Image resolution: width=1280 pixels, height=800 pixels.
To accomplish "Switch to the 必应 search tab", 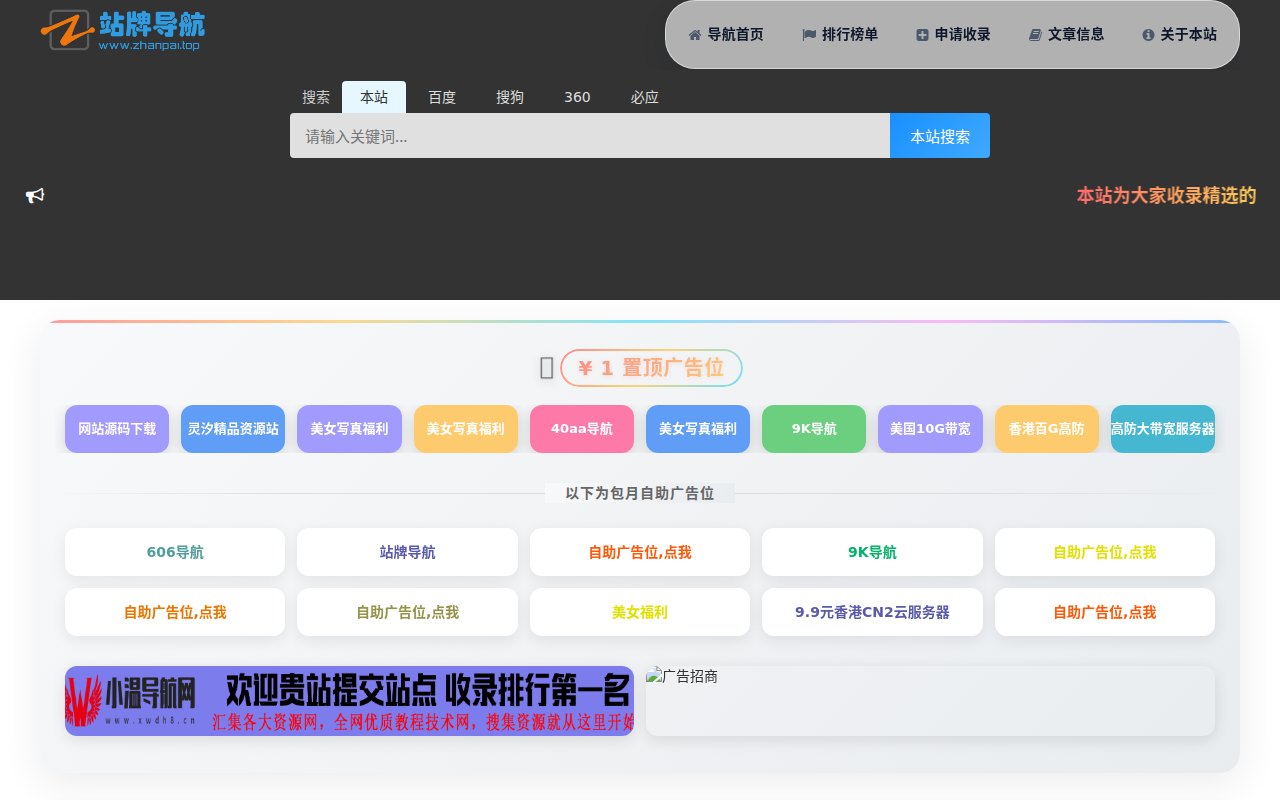I will click(x=645, y=97).
